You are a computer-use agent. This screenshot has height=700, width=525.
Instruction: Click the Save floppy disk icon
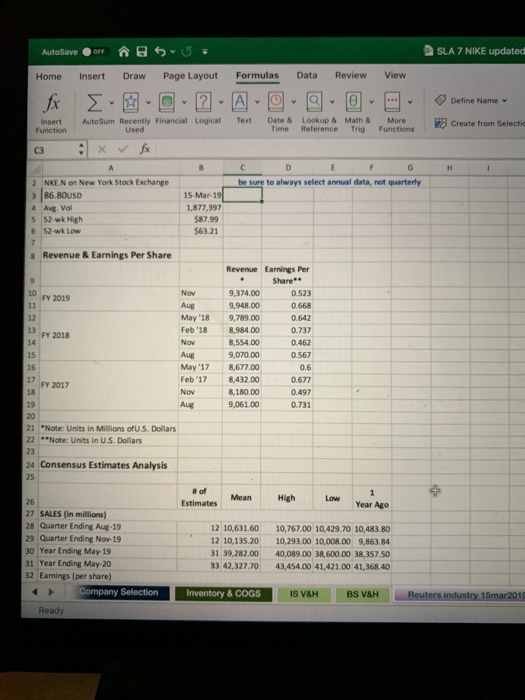pos(142,52)
